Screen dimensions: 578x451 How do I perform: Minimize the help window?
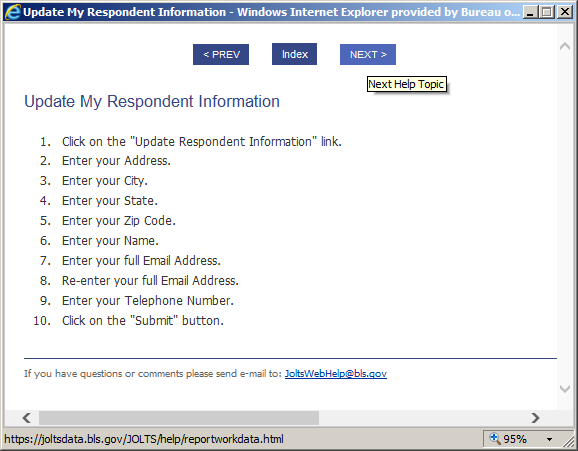click(x=530, y=12)
